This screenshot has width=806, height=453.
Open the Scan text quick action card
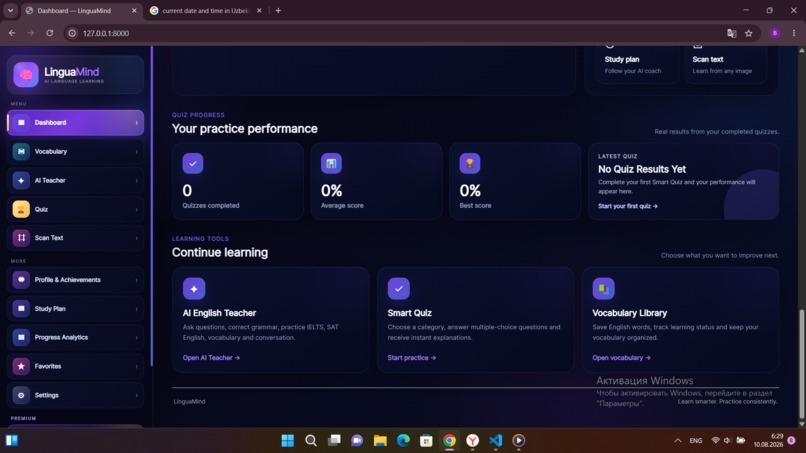tap(725, 64)
